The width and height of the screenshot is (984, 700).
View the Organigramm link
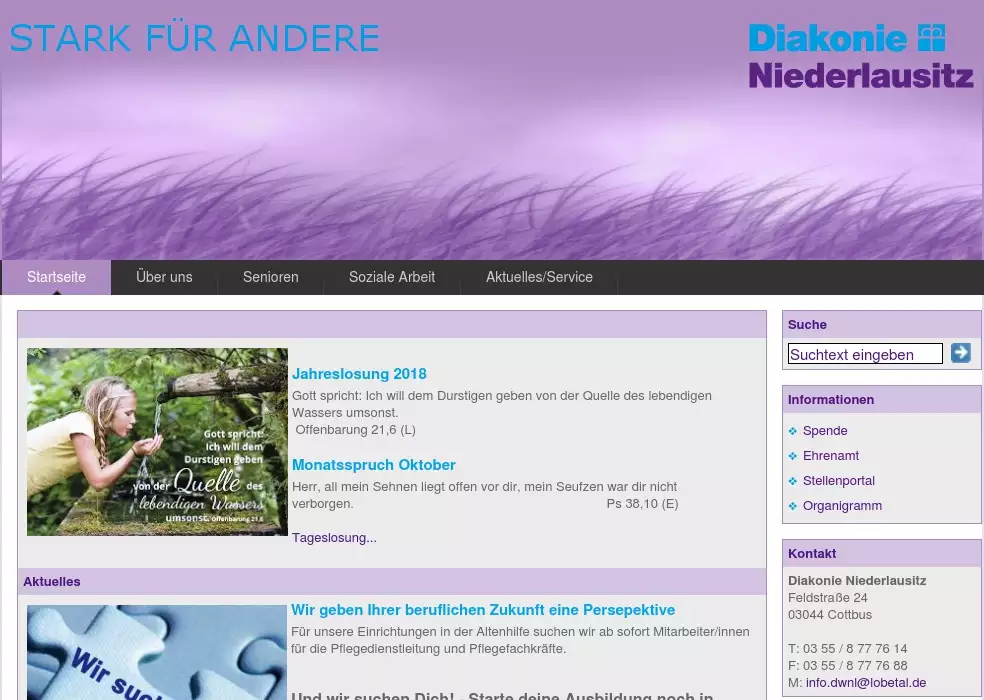click(x=842, y=506)
